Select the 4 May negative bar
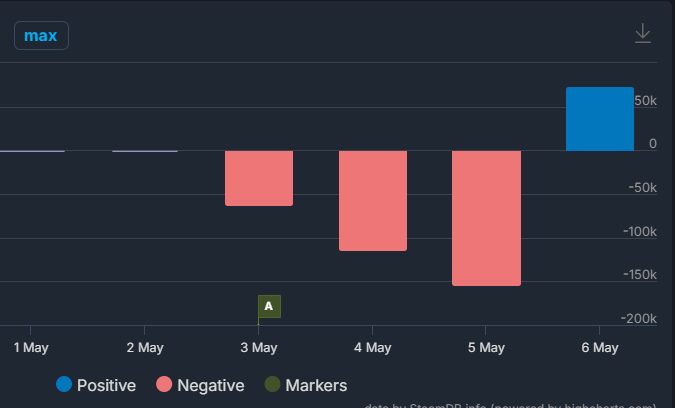This screenshot has width=675, height=408. tap(373, 200)
